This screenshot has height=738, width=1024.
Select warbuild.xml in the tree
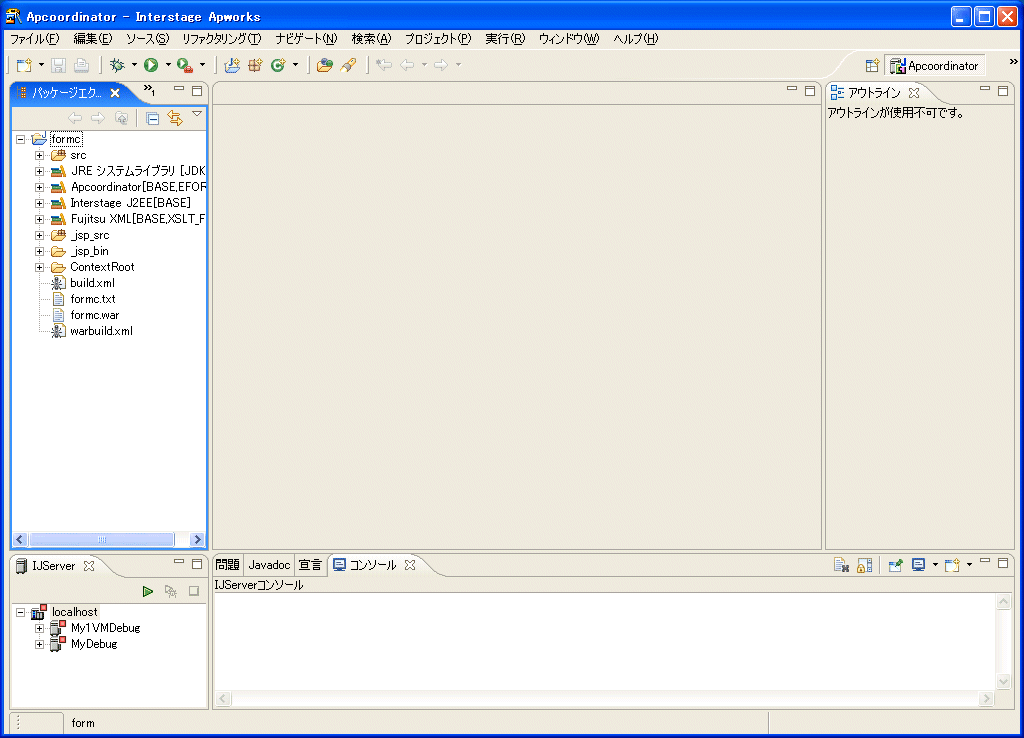pyautogui.click(x=101, y=331)
